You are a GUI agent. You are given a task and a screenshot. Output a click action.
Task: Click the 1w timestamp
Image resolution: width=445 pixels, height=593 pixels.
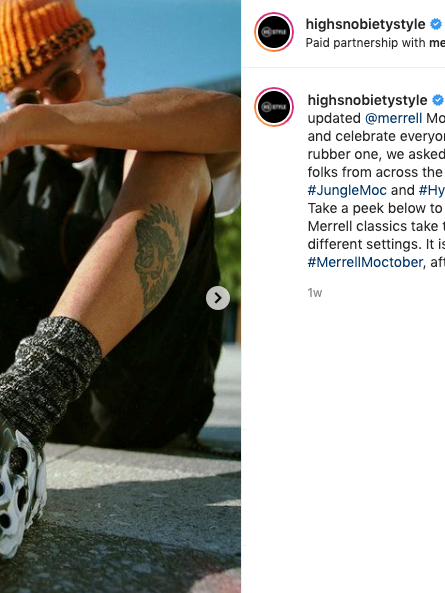click(x=315, y=293)
